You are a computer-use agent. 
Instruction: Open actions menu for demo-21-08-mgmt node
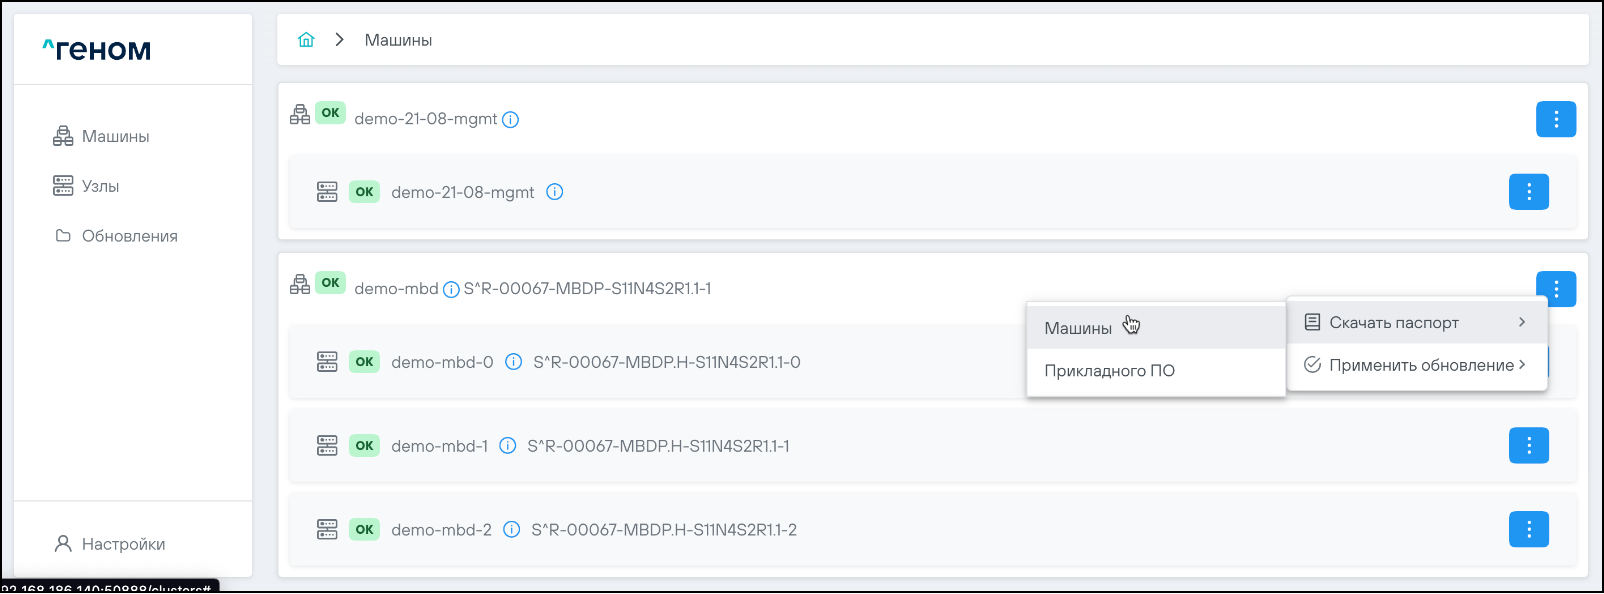point(1528,192)
